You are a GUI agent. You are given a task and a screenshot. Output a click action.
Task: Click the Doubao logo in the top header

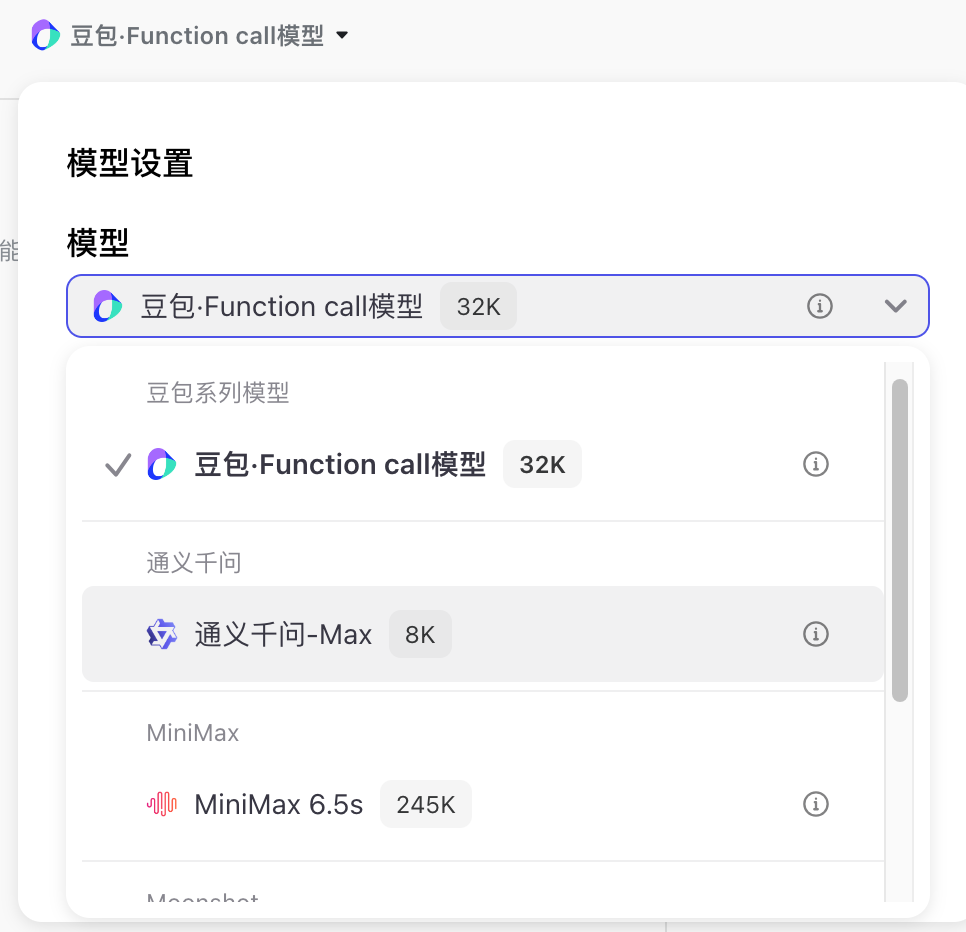46,36
